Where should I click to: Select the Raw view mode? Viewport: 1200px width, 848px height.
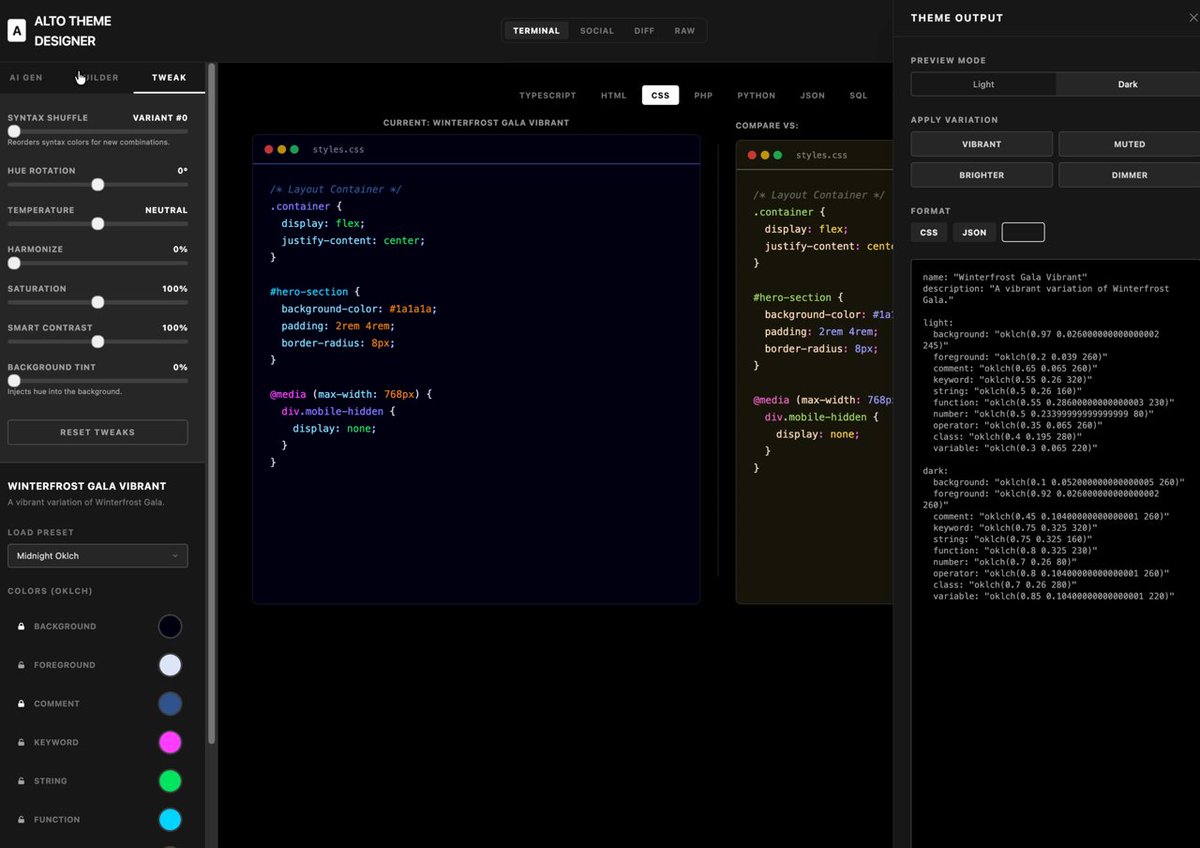[684, 31]
